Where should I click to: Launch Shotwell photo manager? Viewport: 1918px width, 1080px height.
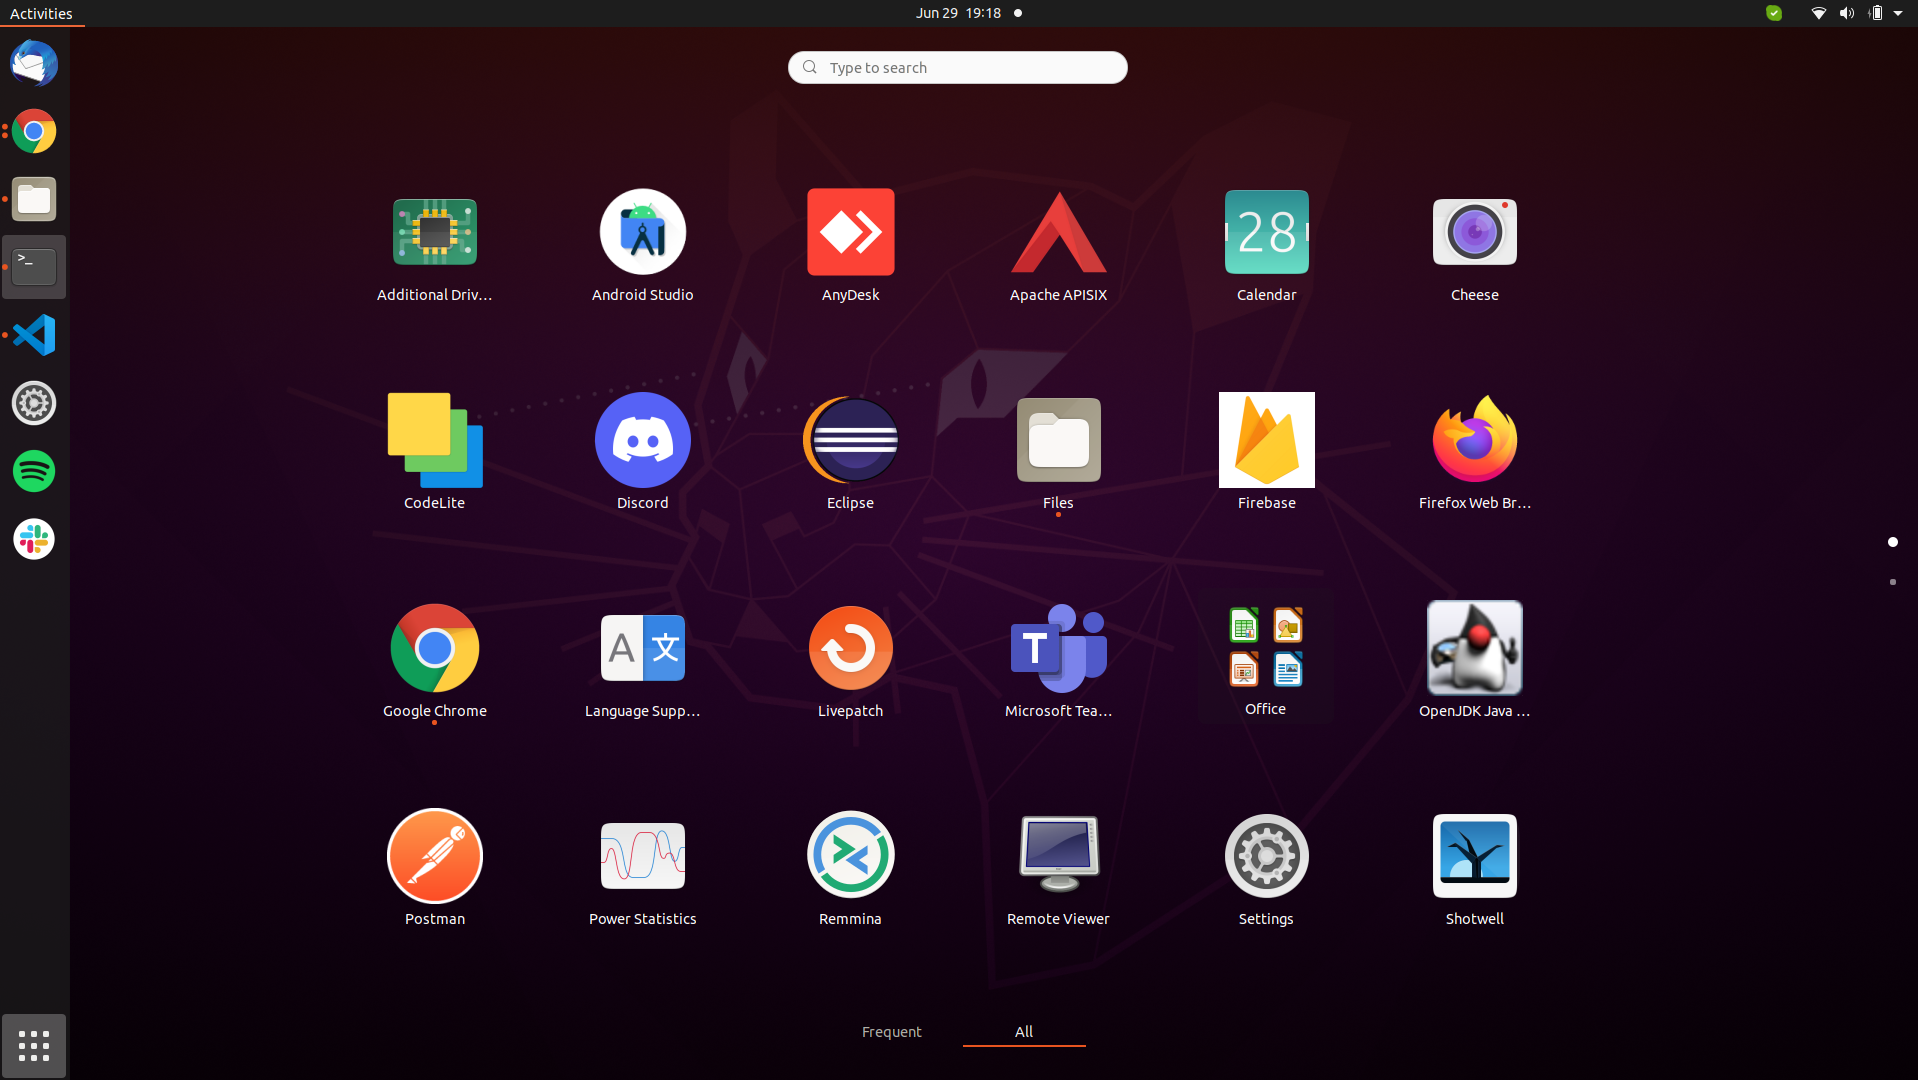click(x=1474, y=871)
